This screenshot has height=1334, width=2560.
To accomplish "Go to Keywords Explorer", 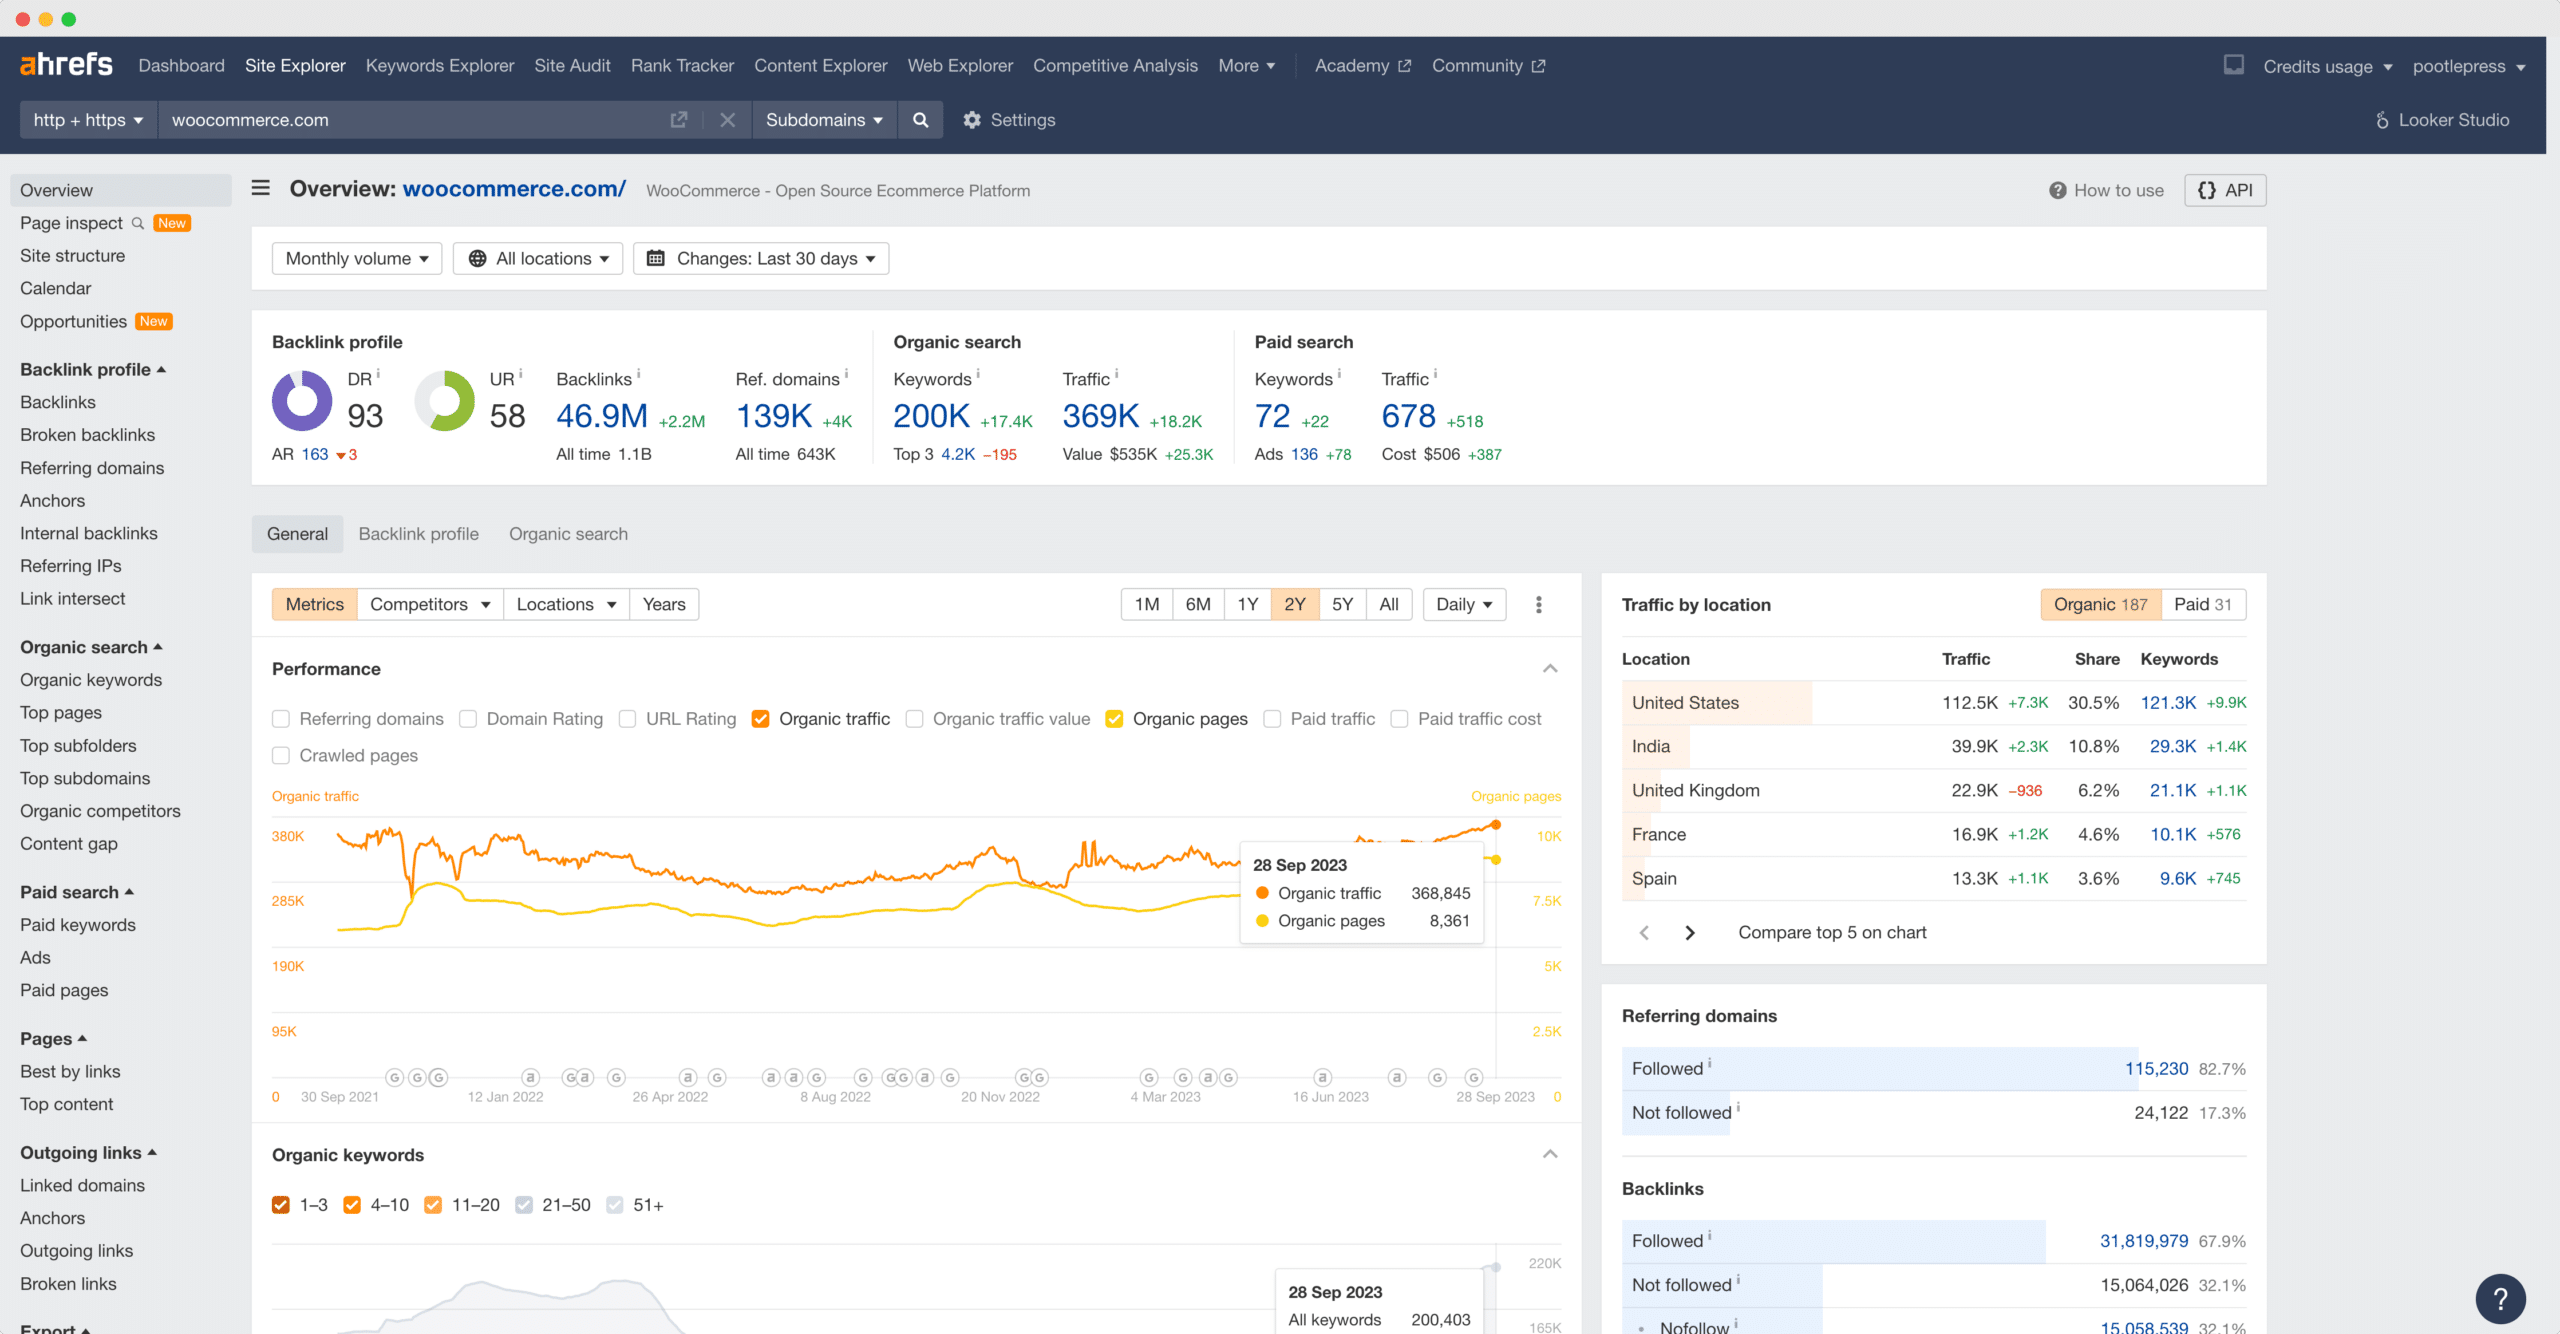I will tap(440, 65).
